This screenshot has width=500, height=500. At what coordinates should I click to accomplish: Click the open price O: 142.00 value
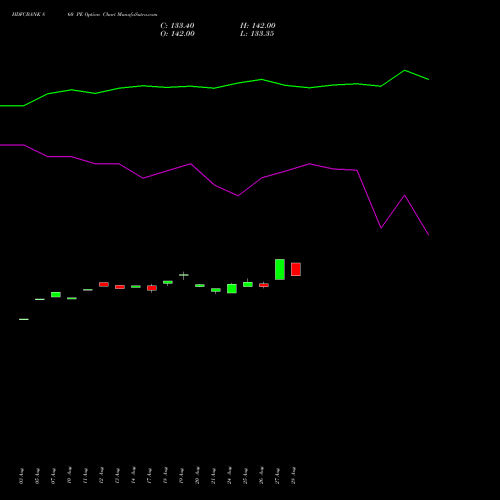coord(177,34)
